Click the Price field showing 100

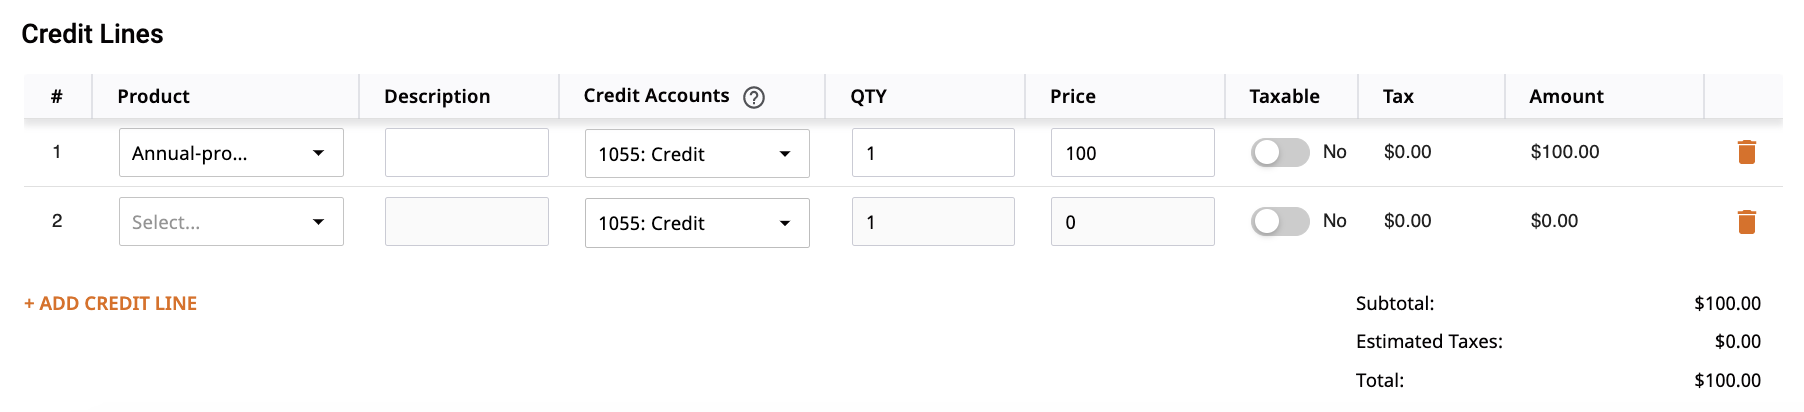point(1133,153)
